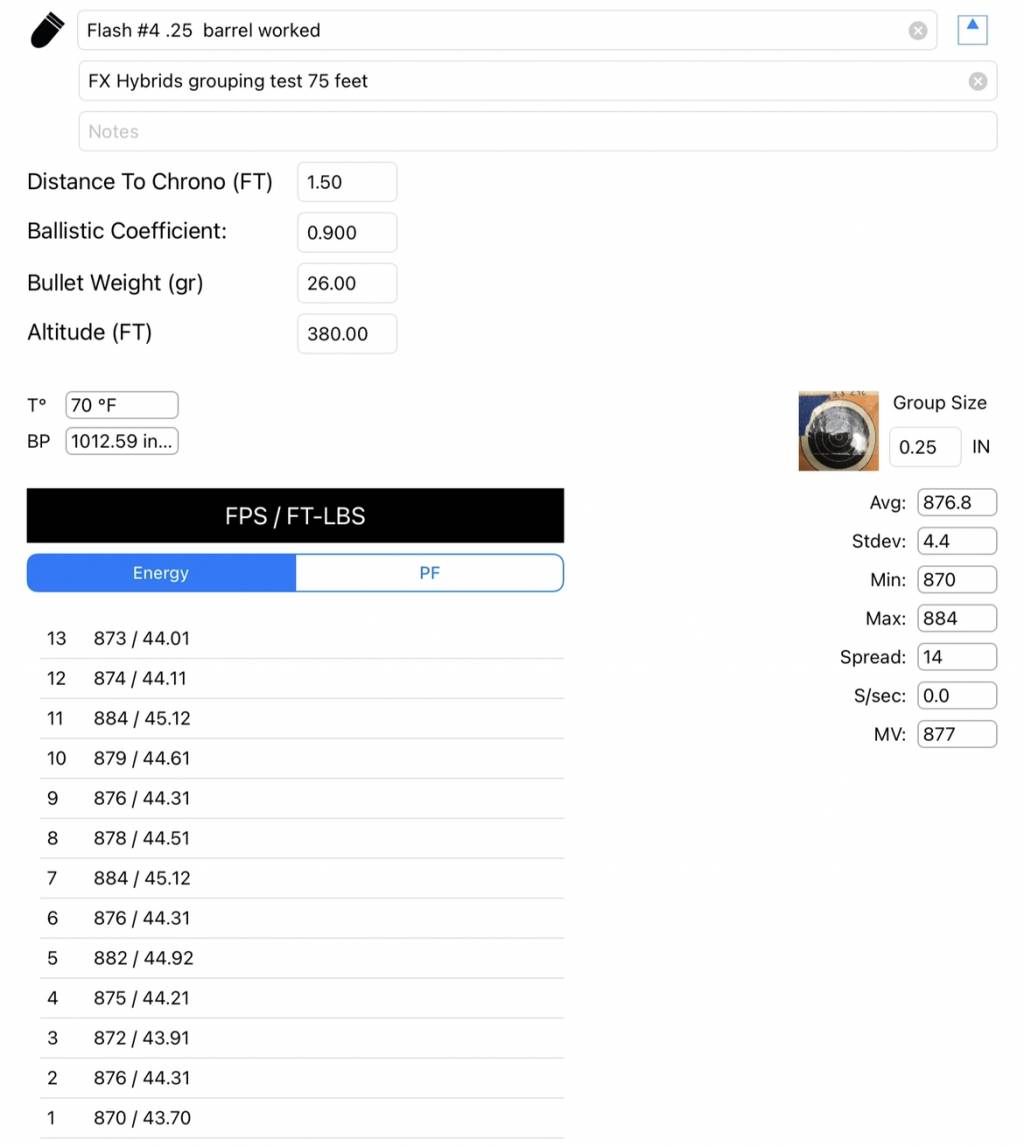Clear the Flash #4 title text field
Image resolution: width=1024 pixels, height=1147 pixels.
click(917, 31)
